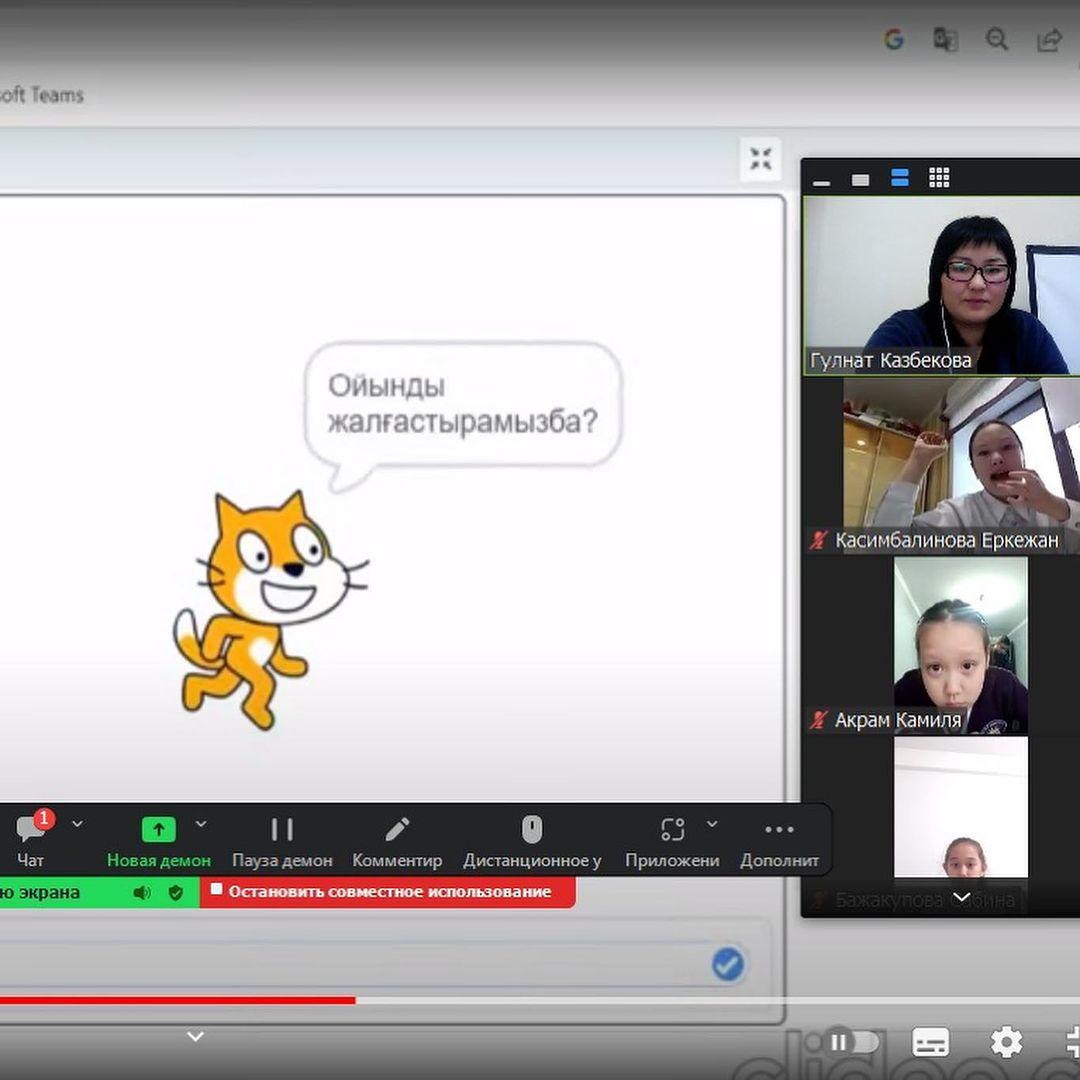Image resolution: width=1080 pixels, height=1080 pixels.
Task: Show more participants via down chevron
Action: click(962, 897)
